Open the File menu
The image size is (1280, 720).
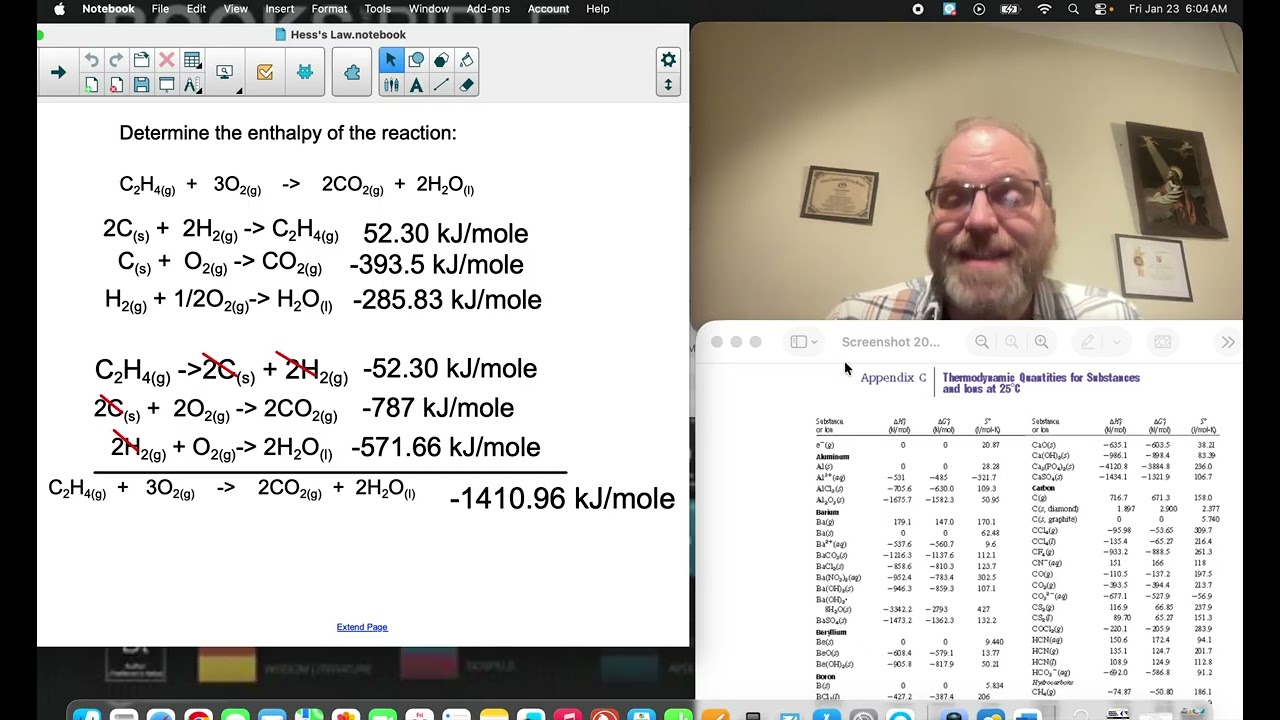click(x=160, y=9)
